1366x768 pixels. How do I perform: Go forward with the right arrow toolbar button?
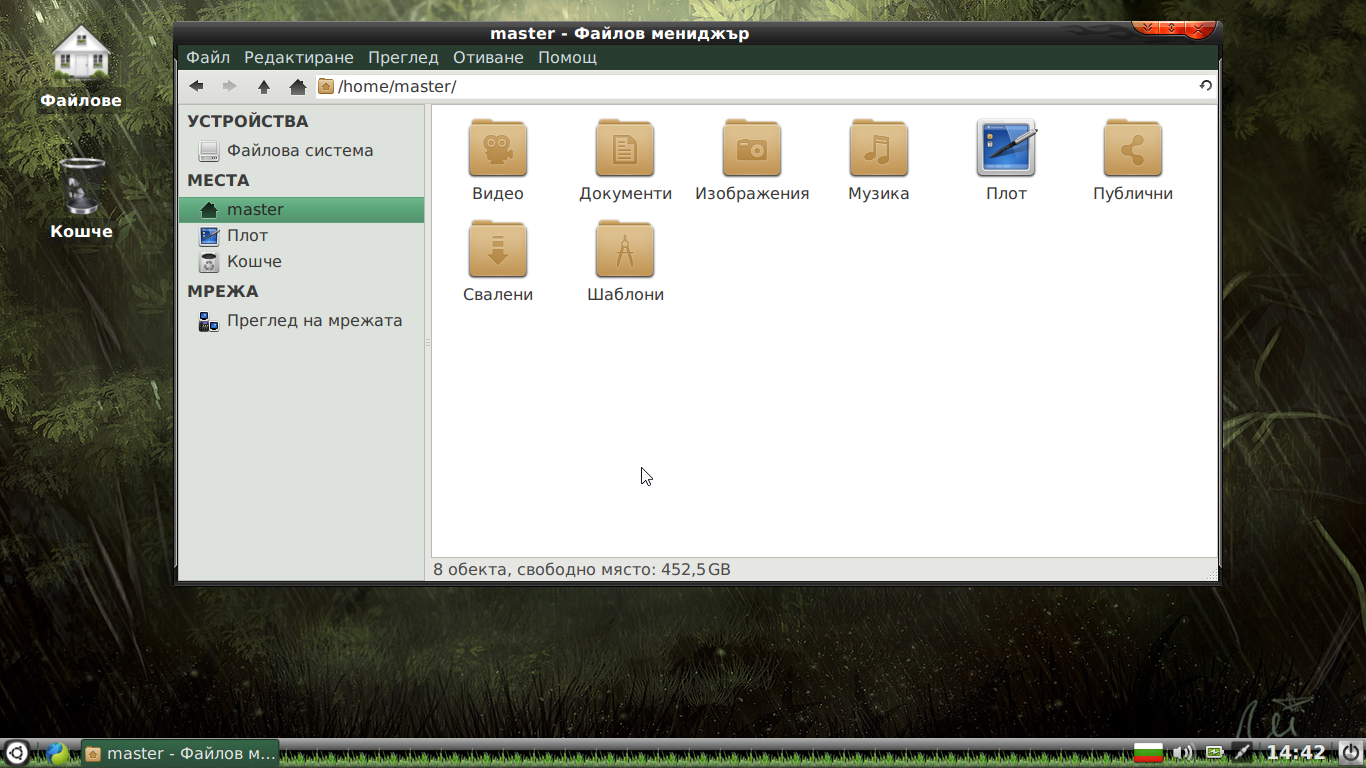(230, 87)
